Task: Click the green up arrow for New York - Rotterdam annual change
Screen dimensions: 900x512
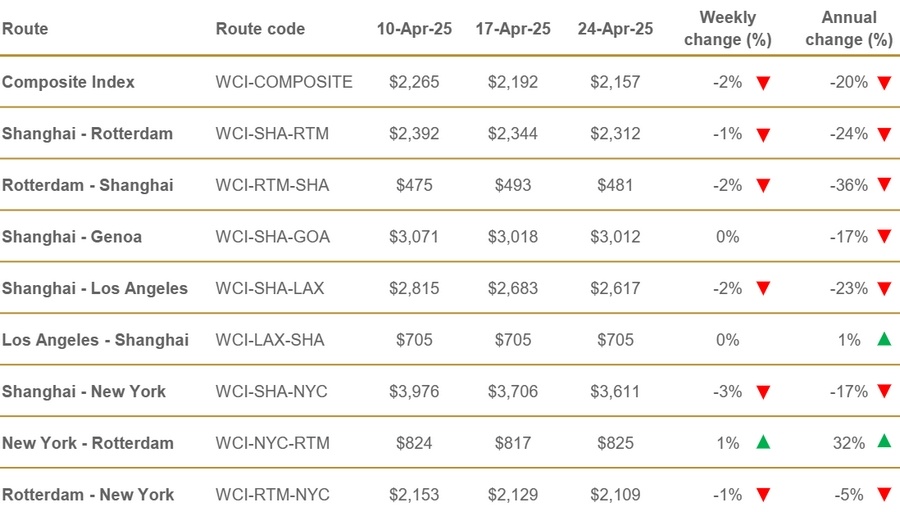Action: coord(883,442)
